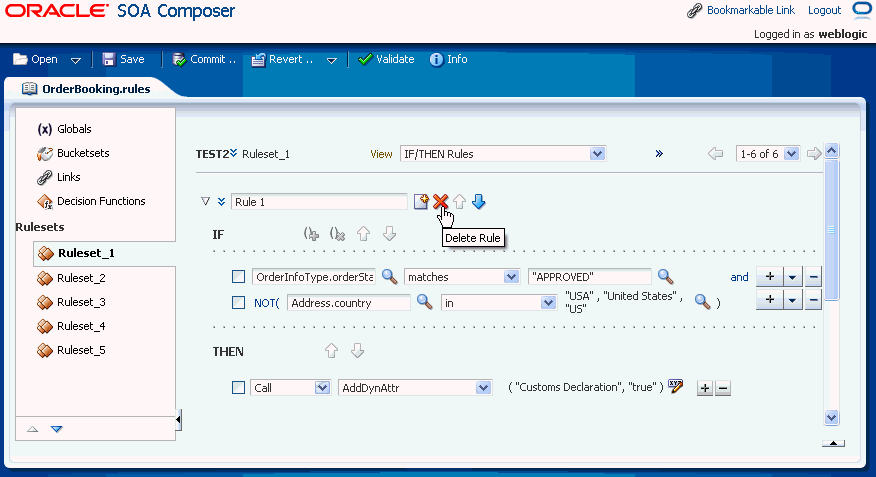The image size is (876, 477).
Task: Open the 1-6 of 6 range dropdown
Action: point(791,154)
